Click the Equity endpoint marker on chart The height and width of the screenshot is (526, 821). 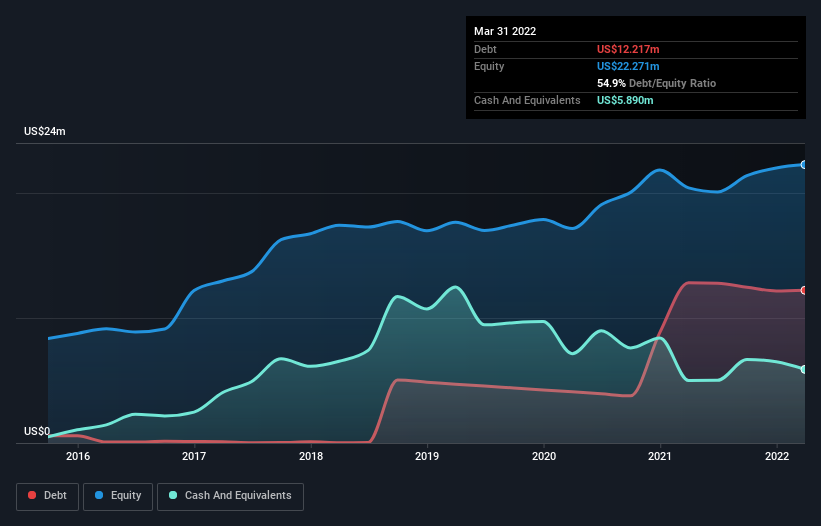pyautogui.click(x=804, y=165)
